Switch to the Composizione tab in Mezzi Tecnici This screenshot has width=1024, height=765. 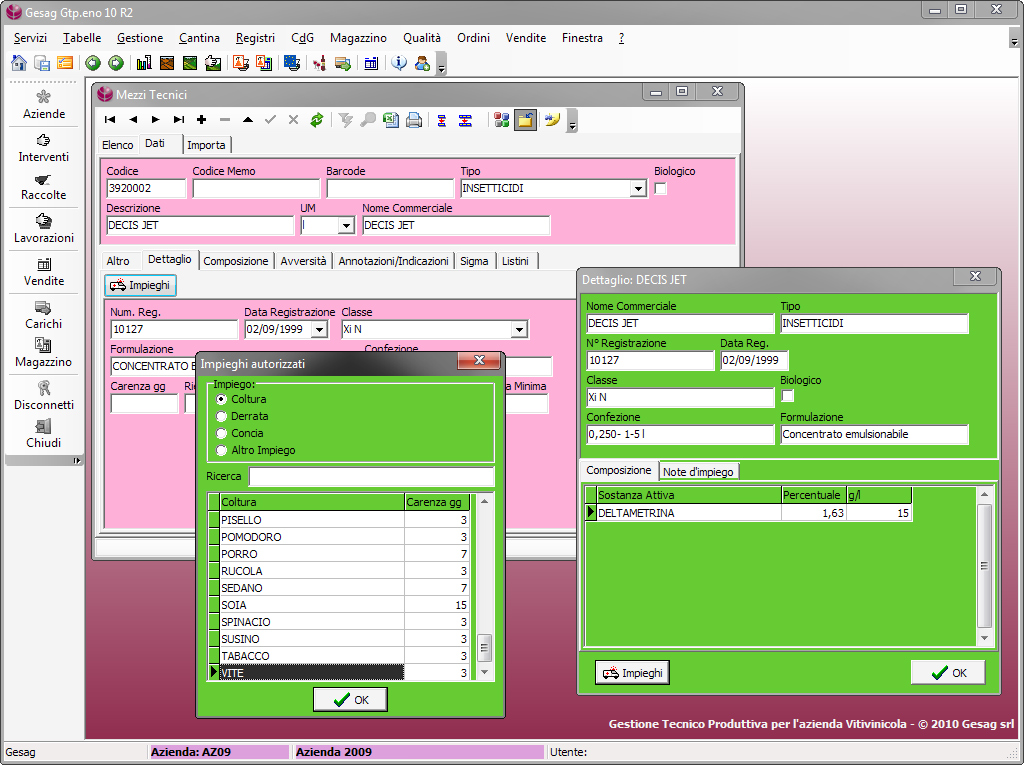(236, 261)
